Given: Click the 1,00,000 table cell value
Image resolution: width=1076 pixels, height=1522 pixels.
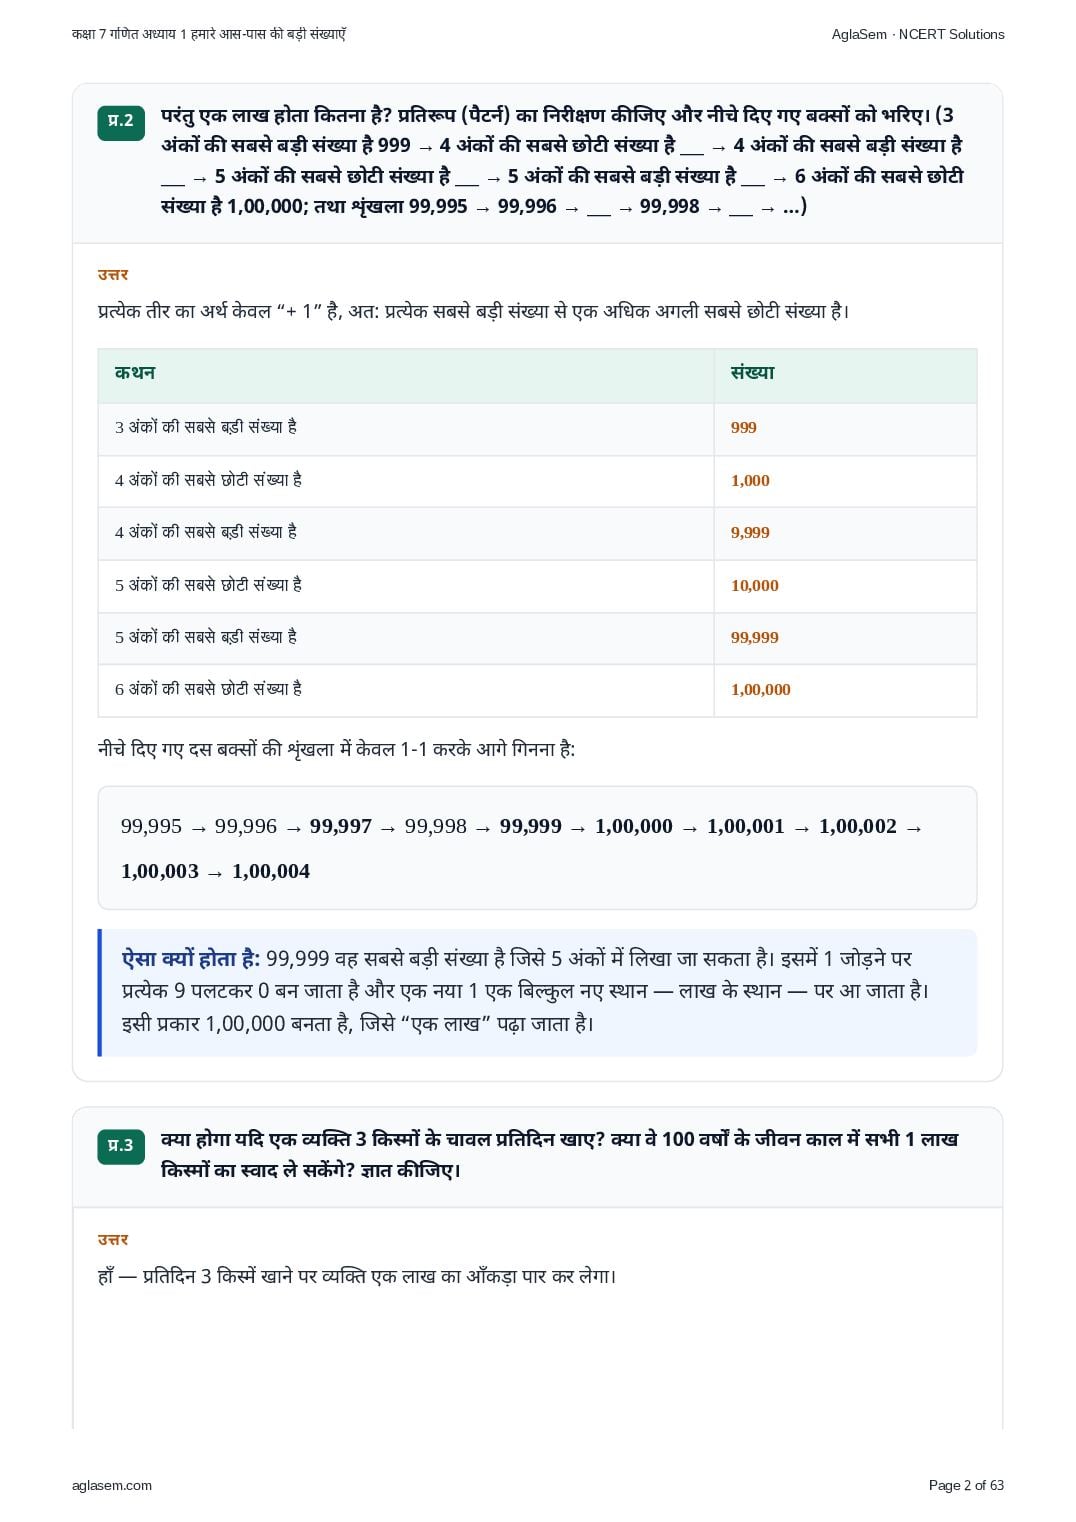Looking at the screenshot, I should pyautogui.click(x=761, y=690).
